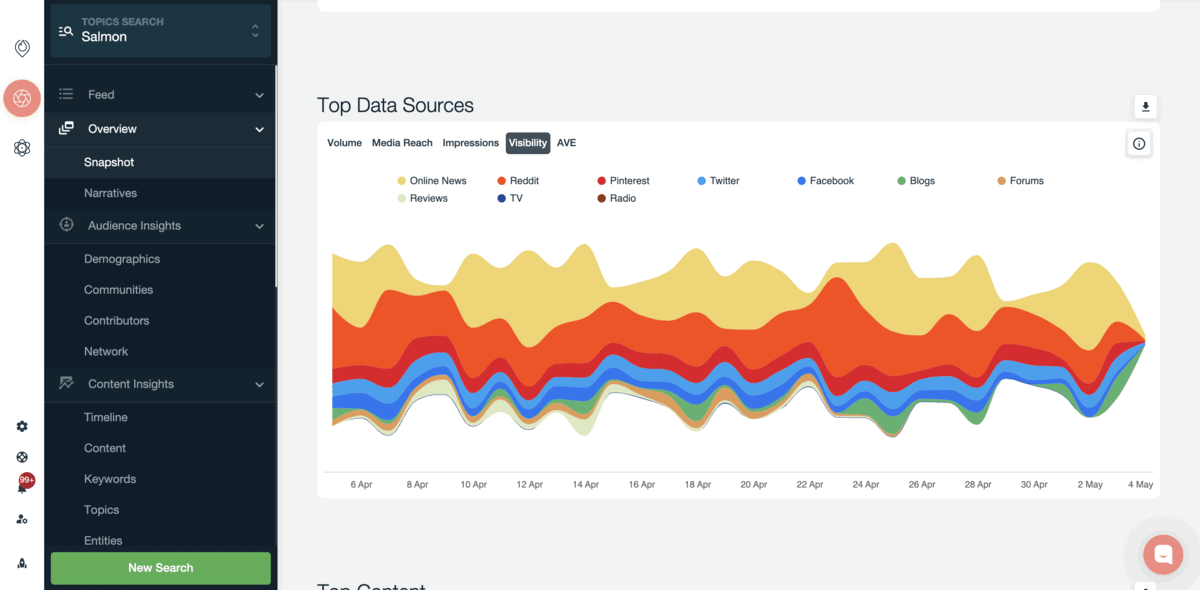The width and height of the screenshot is (1200, 590).
Task: Switch to the Volume tab
Action: click(344, 143)
